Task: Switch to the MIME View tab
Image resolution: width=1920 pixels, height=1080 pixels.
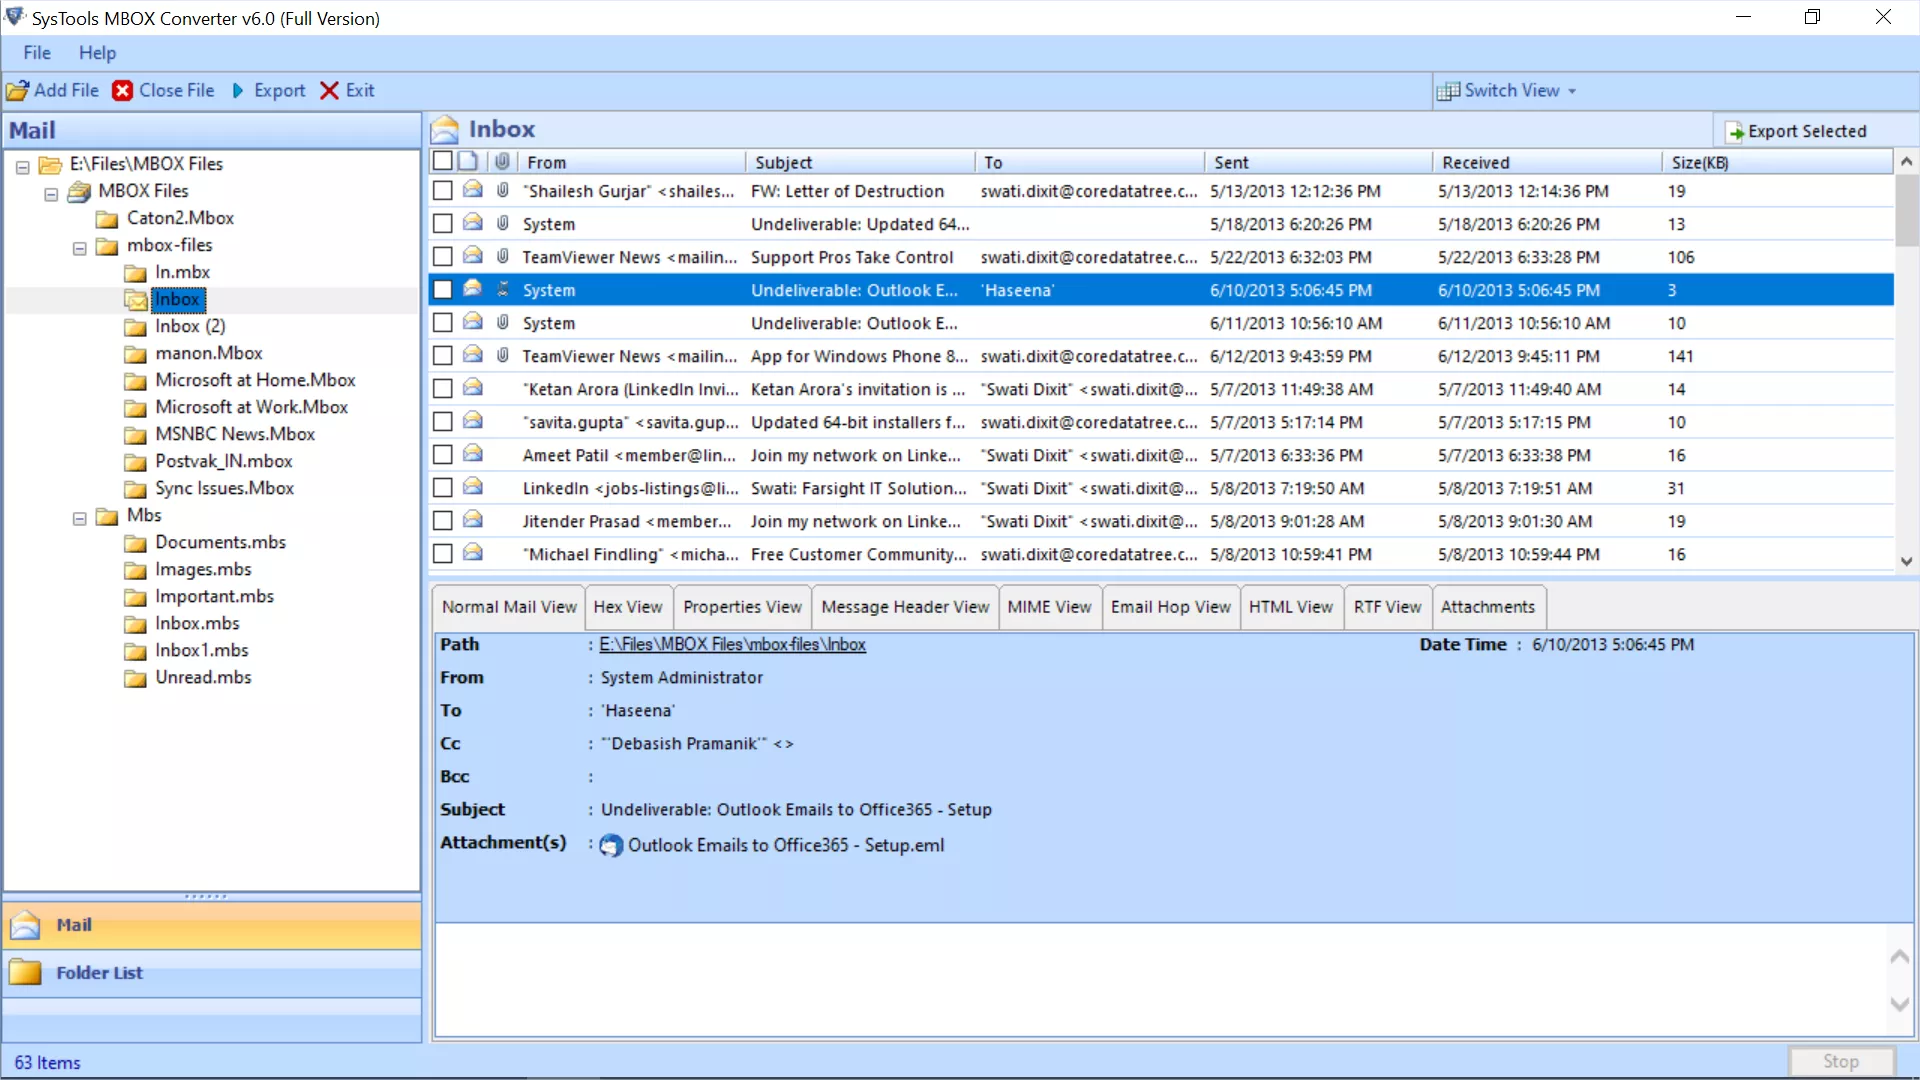Action: (x=1049, y=607)
